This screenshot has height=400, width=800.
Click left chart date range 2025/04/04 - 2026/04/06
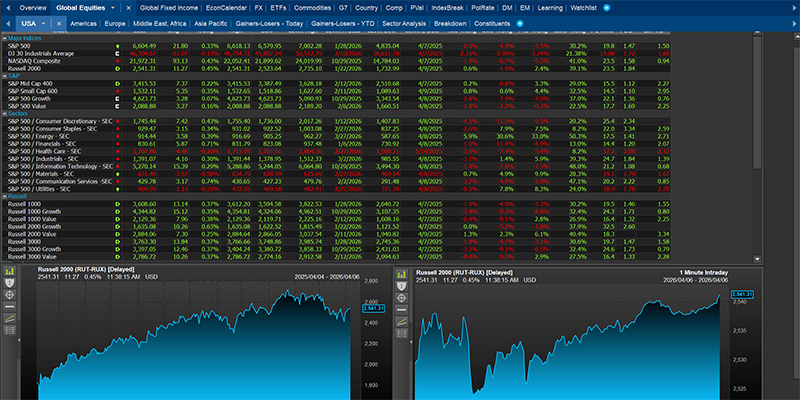click(x=327, y=277)
